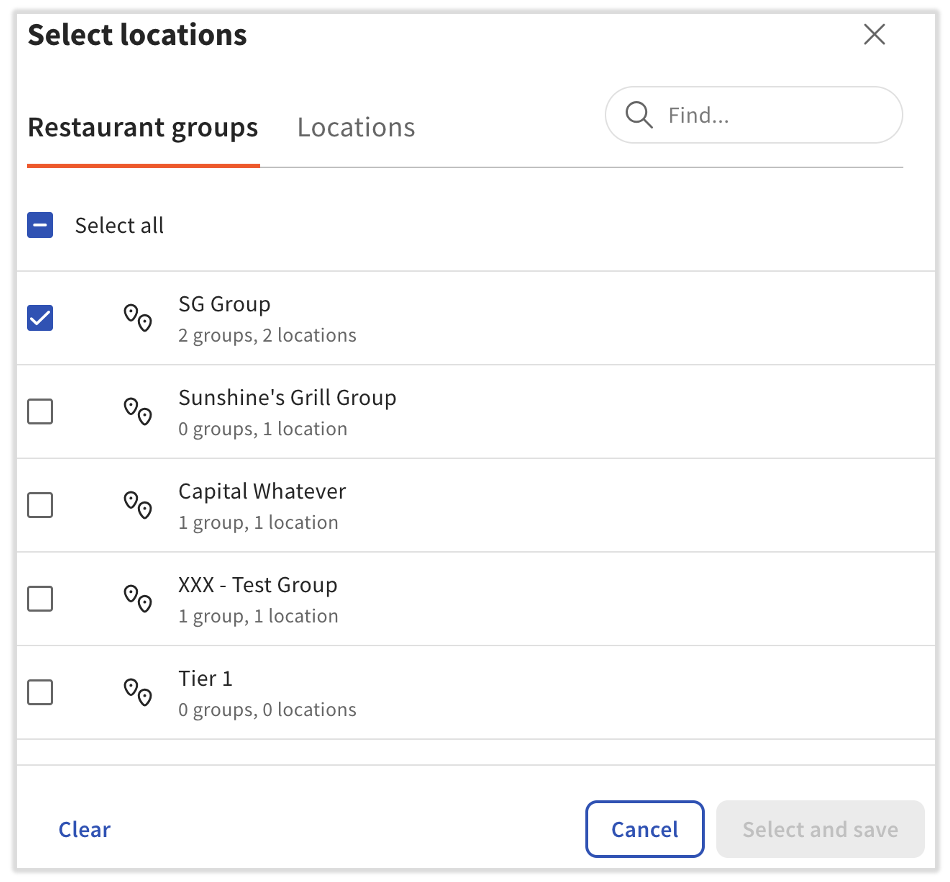Viewport: 950px width, 882px height.
Task: Click the magnifying glass search icon
Action: click(x=638, y=114)
